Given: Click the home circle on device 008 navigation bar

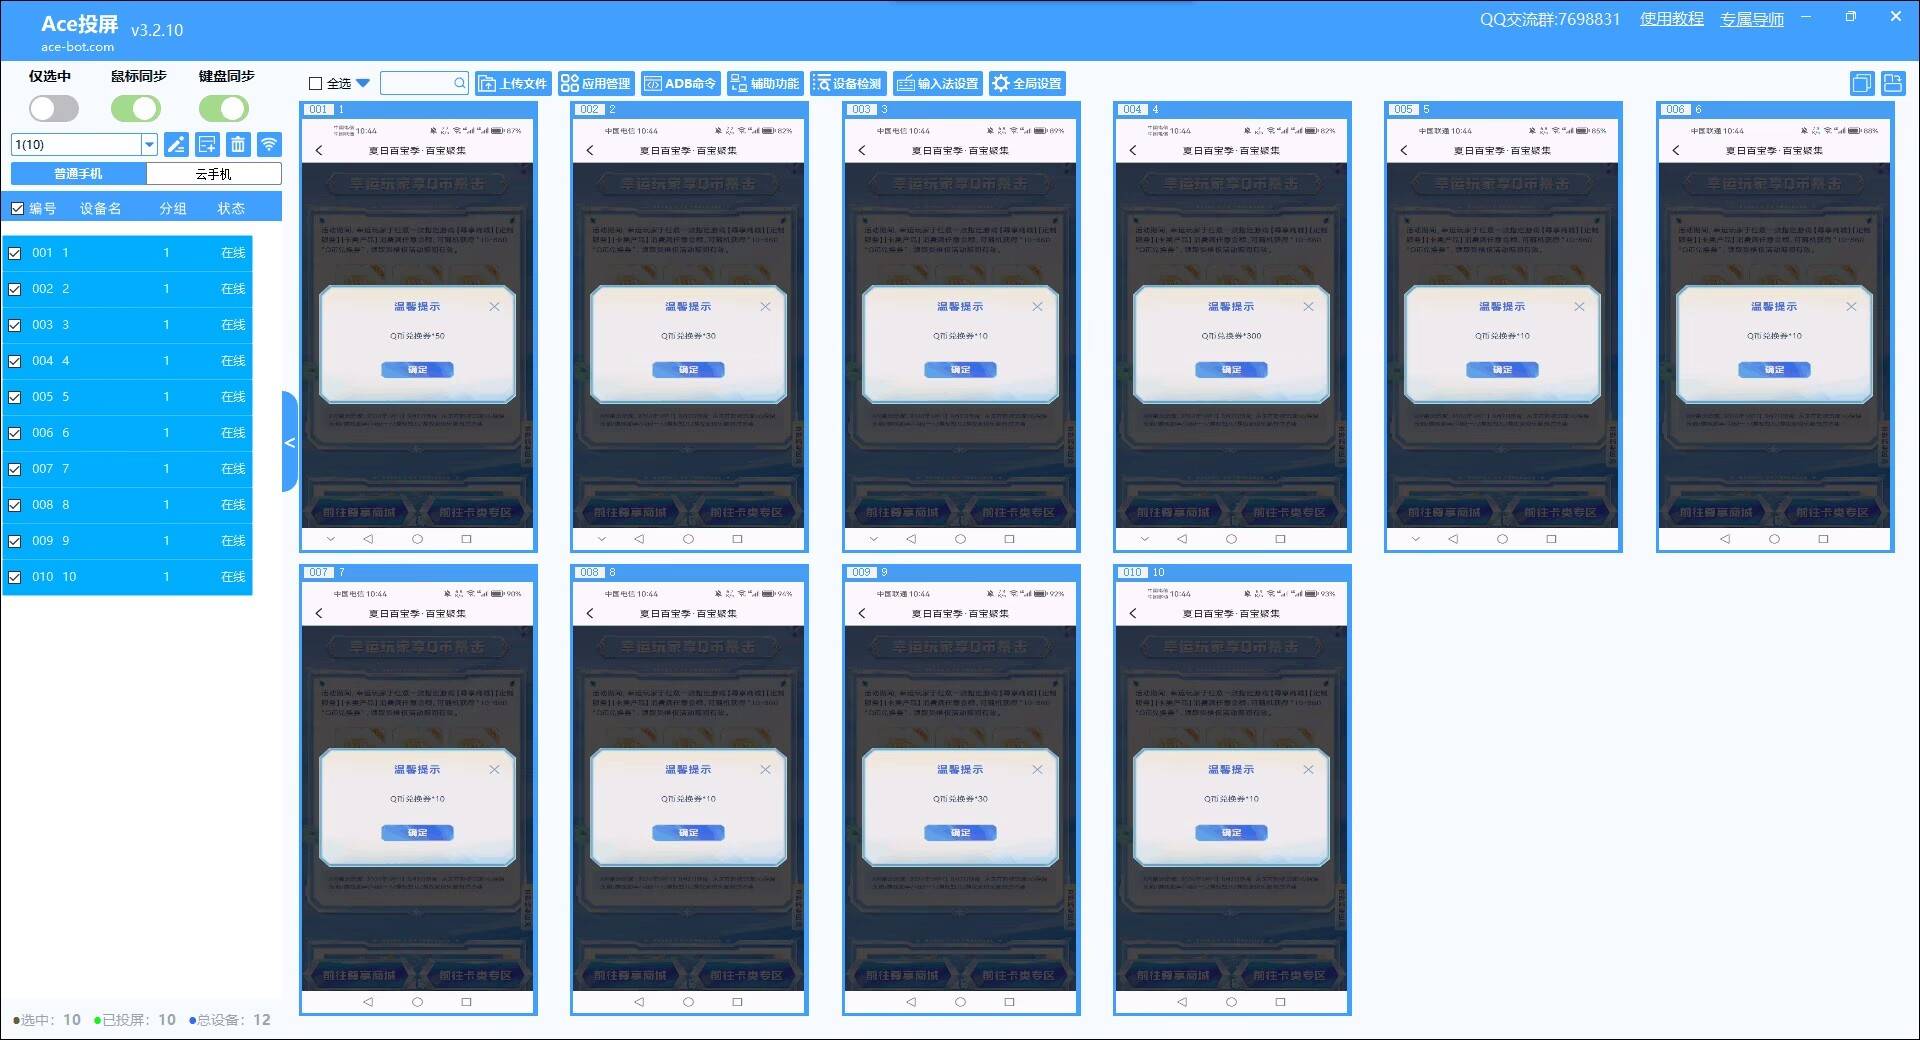Looking at the screenshot, I should click(x=688, y=1002).
